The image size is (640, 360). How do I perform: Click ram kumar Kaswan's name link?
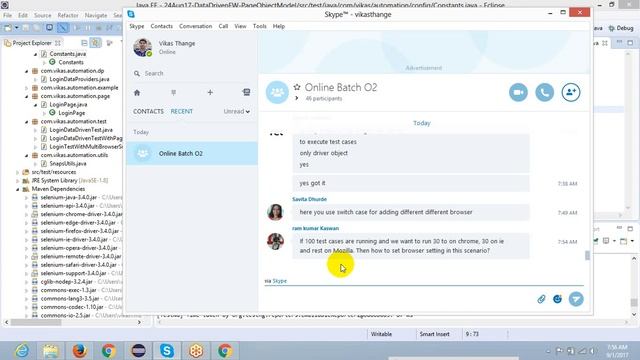click(316, 228)
